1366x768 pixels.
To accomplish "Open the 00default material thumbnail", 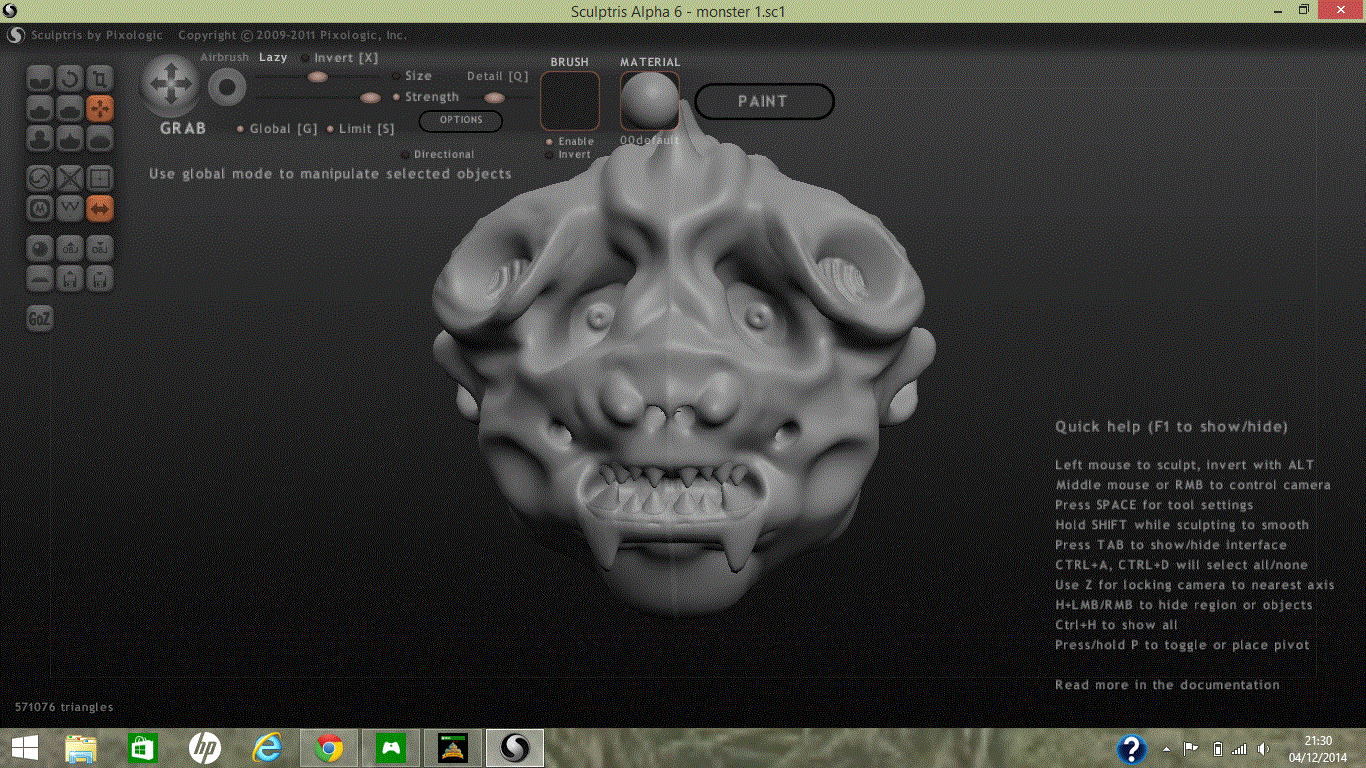I will pyautogui.click(x=650, y=101).
